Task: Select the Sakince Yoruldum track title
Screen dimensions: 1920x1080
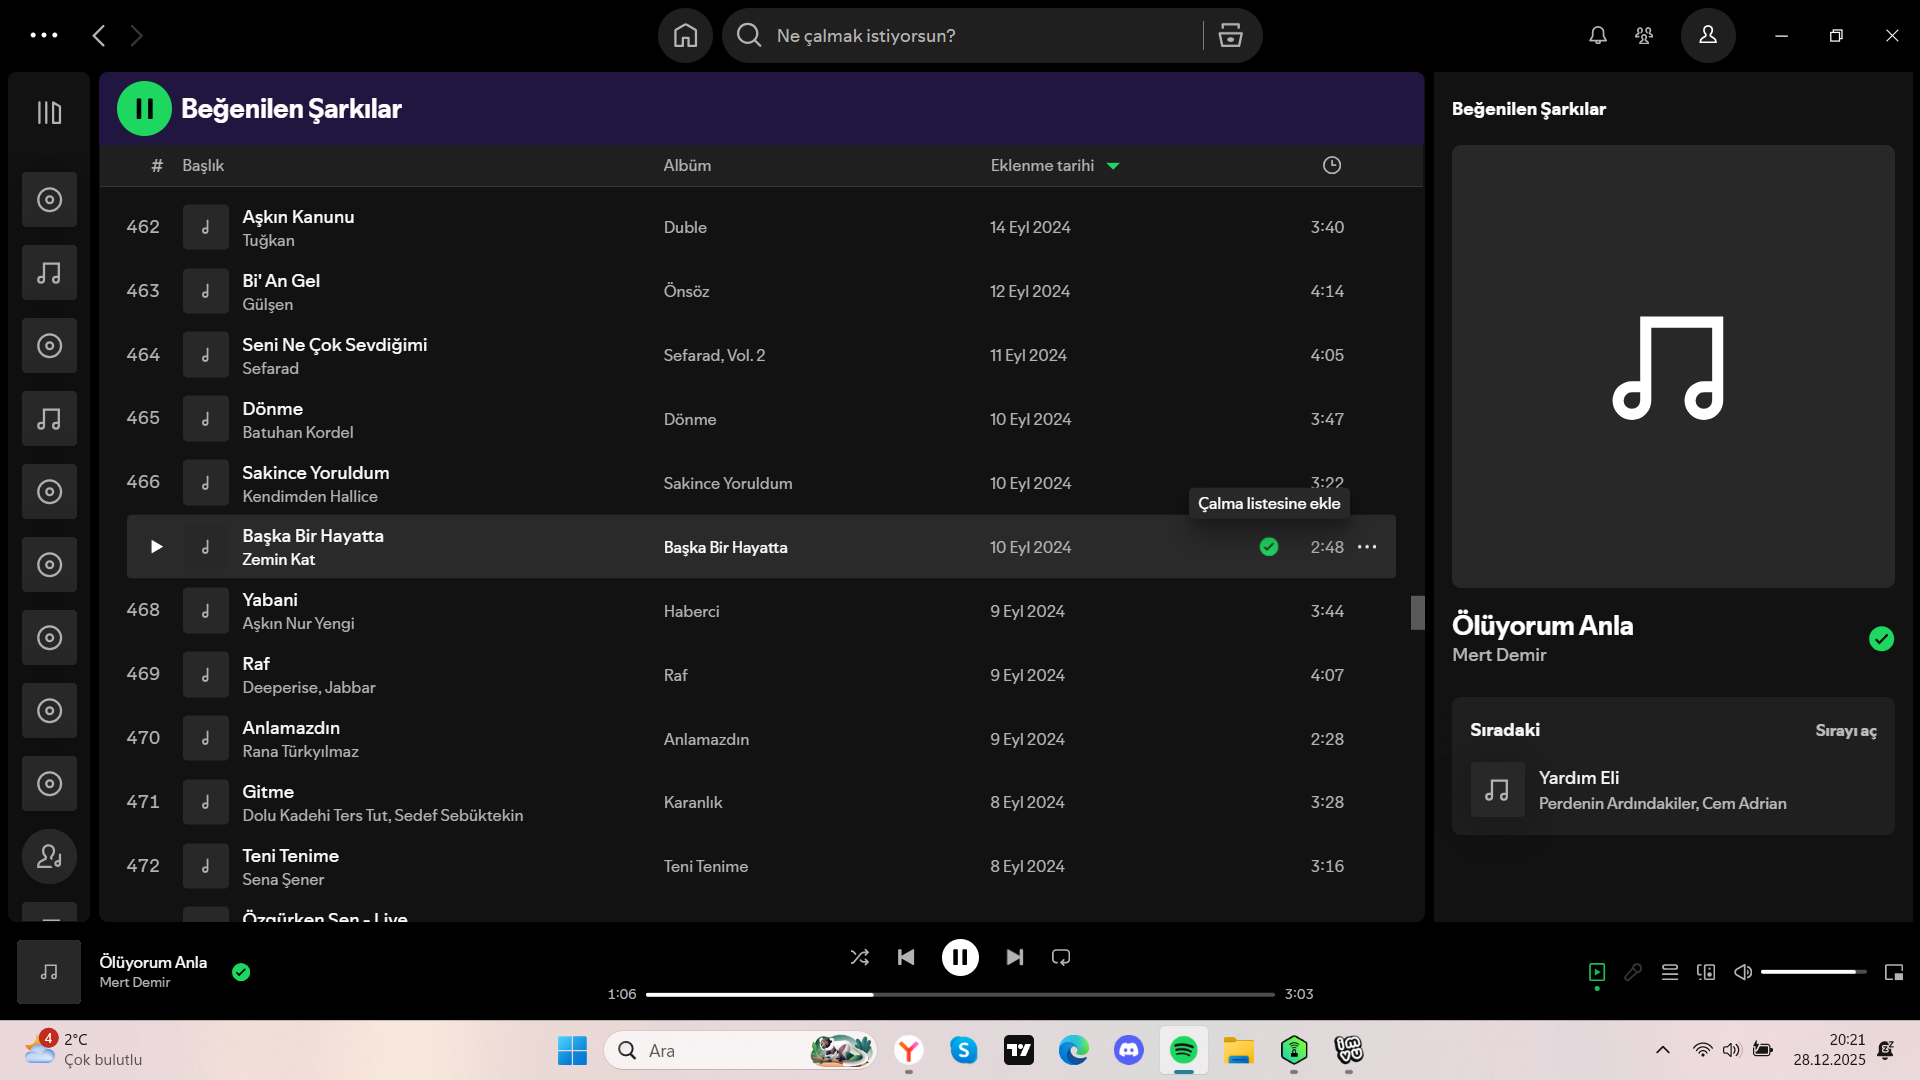Action: (x=315, y=473)
